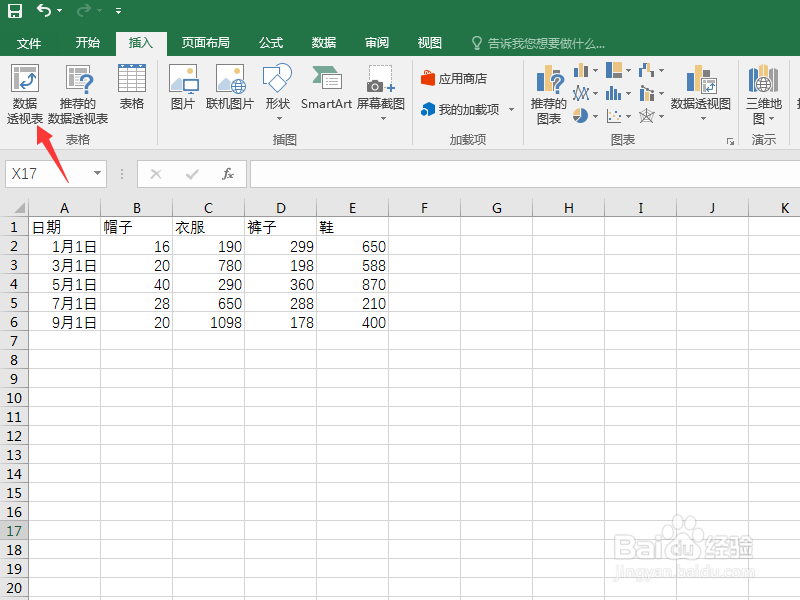
Task: Switch to the 页面布局 tab
Action: click(x=206, y=43)
